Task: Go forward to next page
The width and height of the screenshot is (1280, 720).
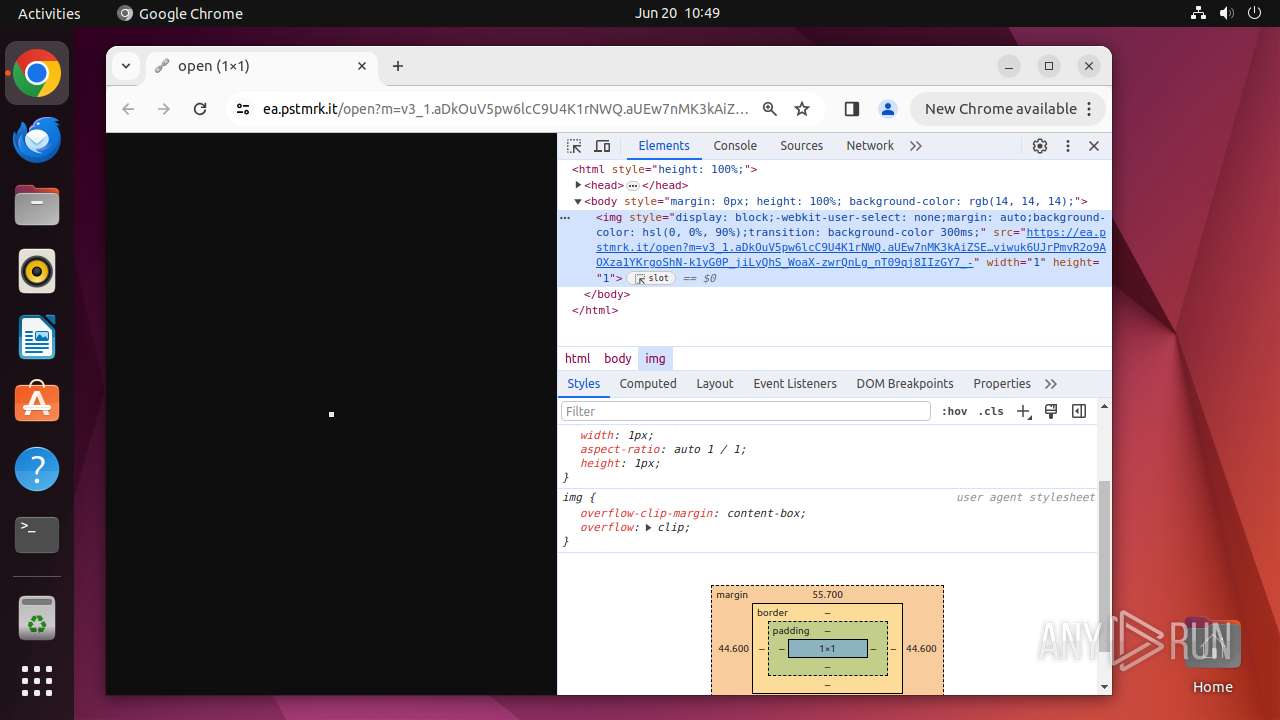Action: 164,109
